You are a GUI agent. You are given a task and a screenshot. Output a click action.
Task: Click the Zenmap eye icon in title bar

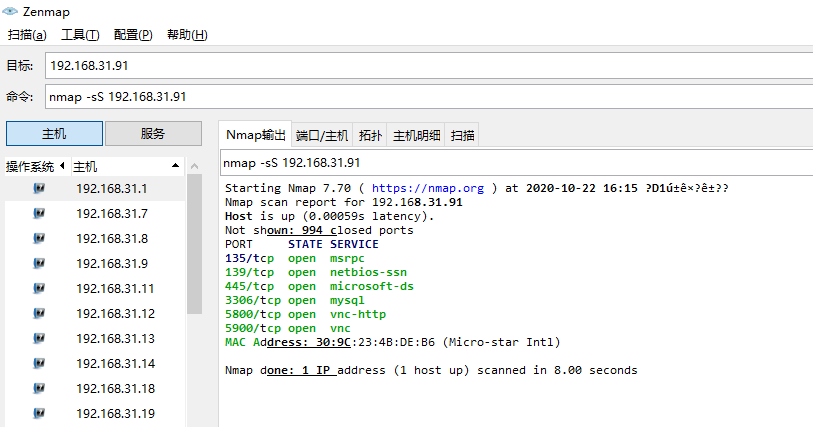tap(10, 11)
